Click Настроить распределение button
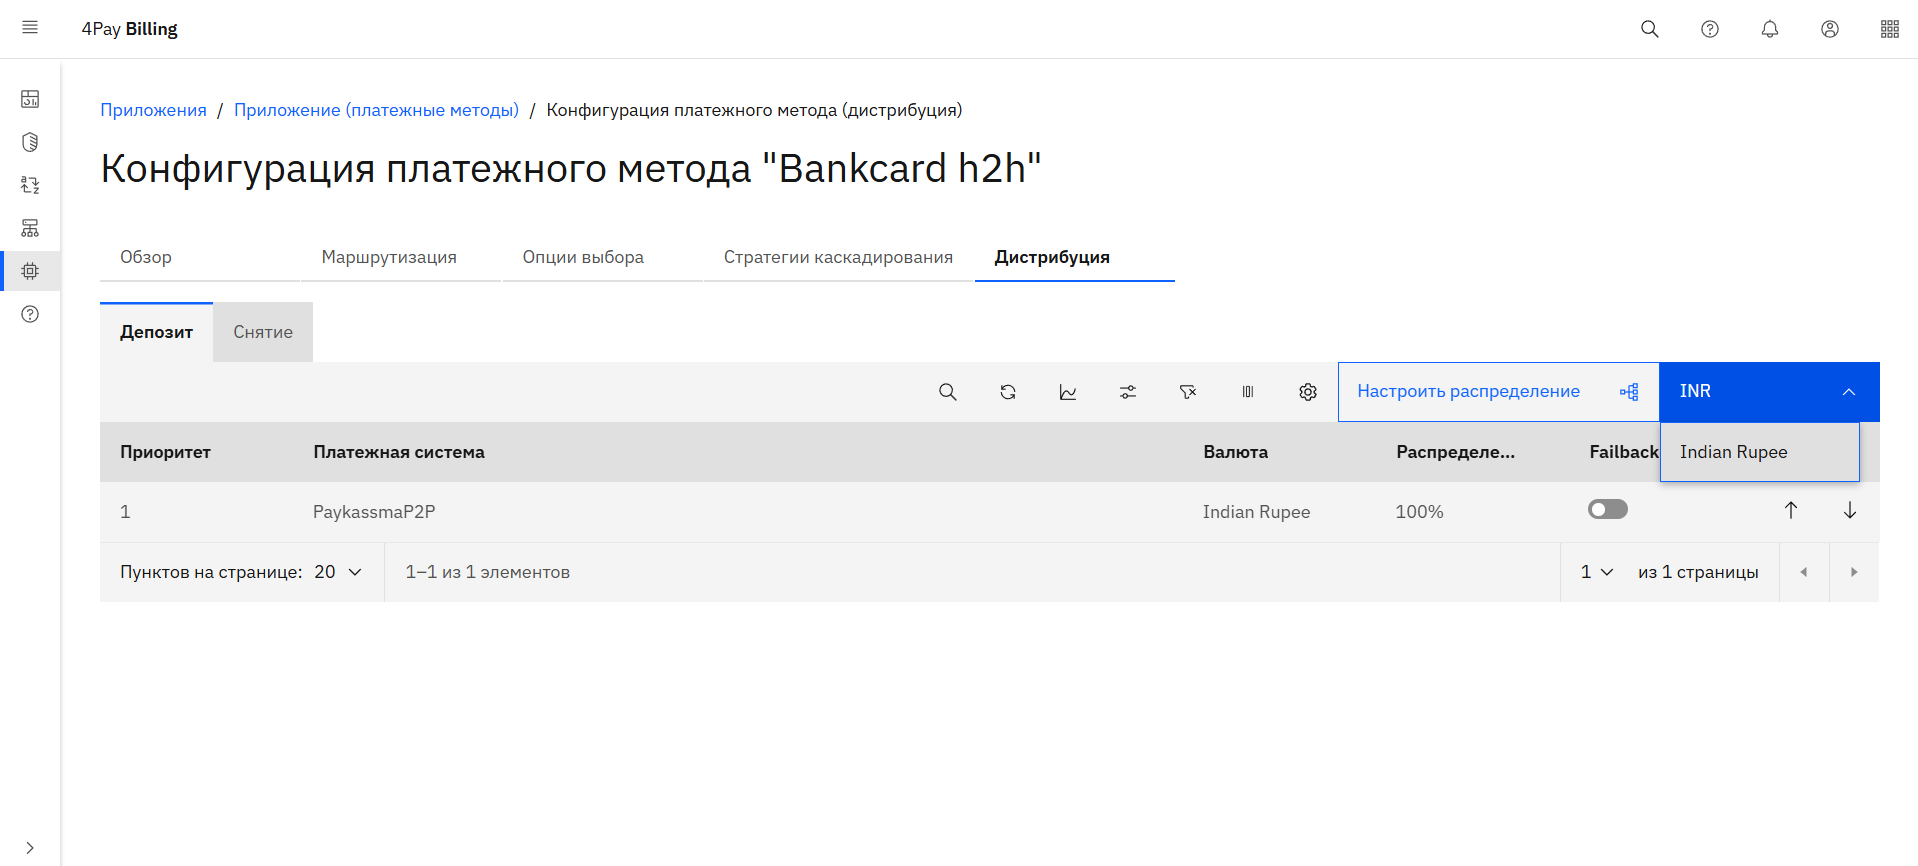The image size is (1918, 866). pos(1497,392)
